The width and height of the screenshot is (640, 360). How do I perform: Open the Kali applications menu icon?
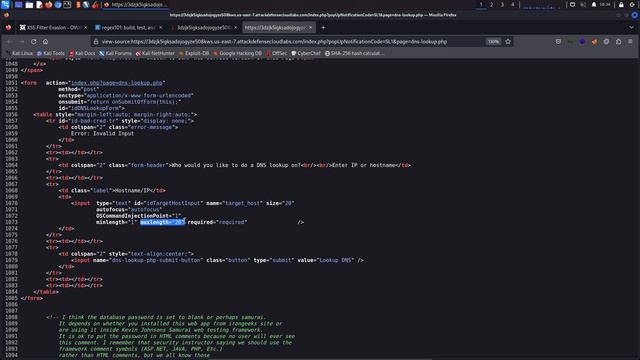[x=5, y=4]
